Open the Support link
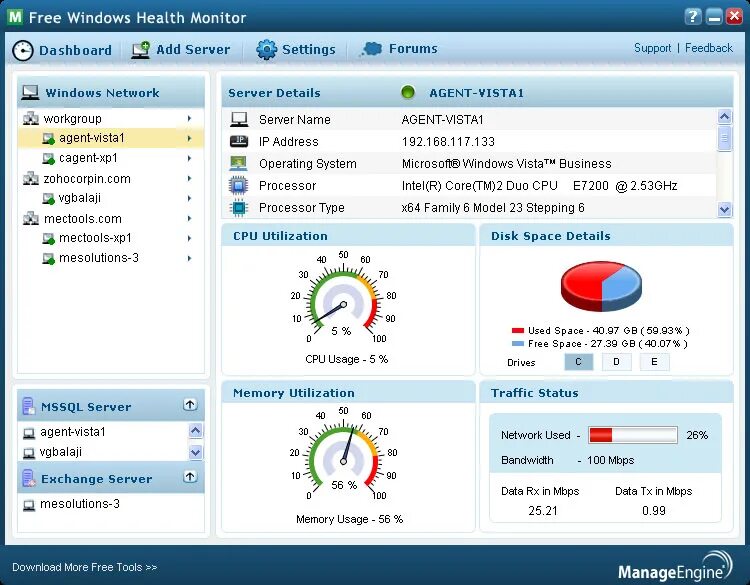 652,48
